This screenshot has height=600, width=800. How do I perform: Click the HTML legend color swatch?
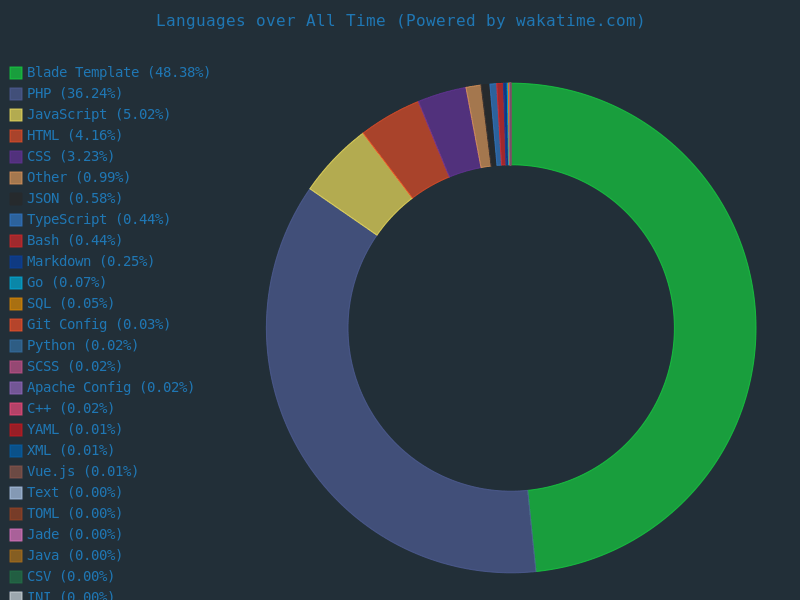tap(16, 136)
